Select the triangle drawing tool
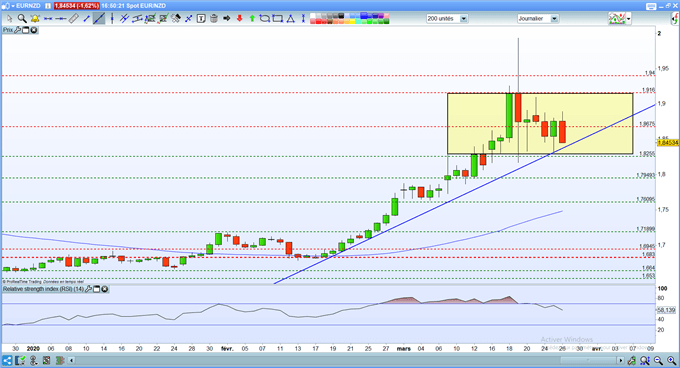Image resolution: width=680 pixels, height=368 pixels. click(x=291, y=19)
